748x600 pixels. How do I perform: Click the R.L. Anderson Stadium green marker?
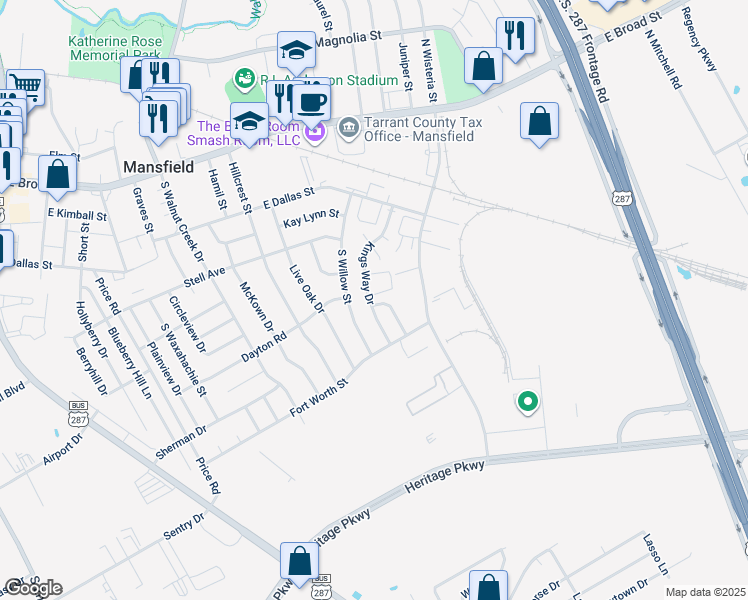[245, 79]
